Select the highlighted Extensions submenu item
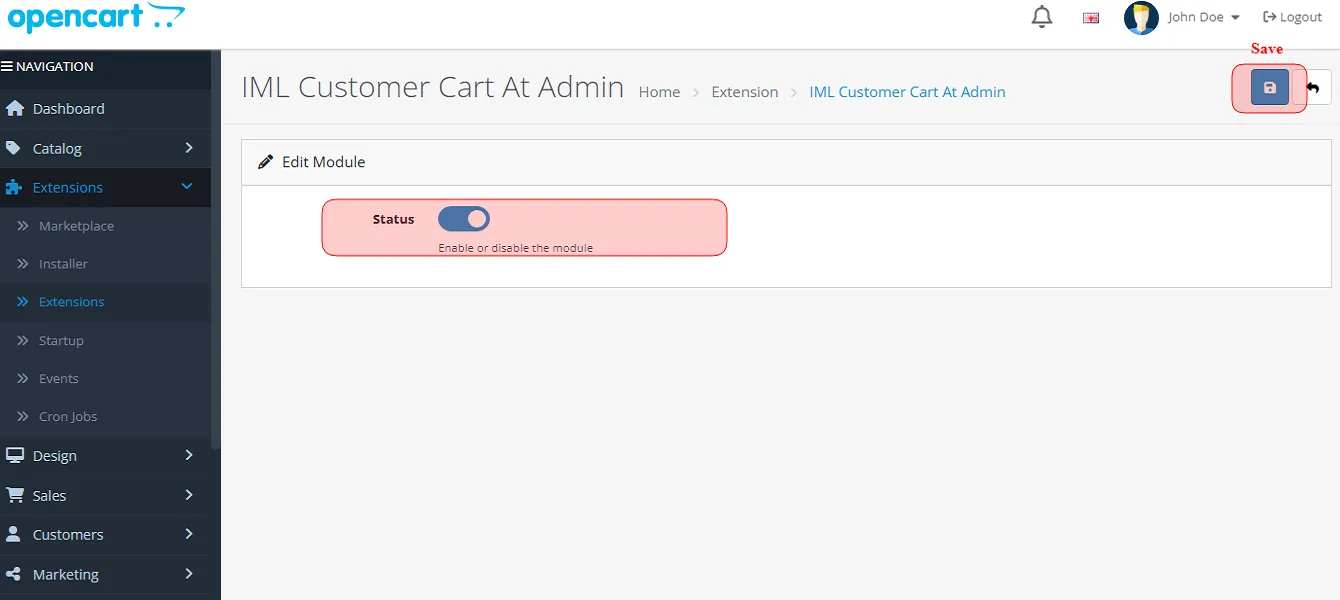Image resolution: width=1340 pixels, height=600 pixels. pos(105,302)
